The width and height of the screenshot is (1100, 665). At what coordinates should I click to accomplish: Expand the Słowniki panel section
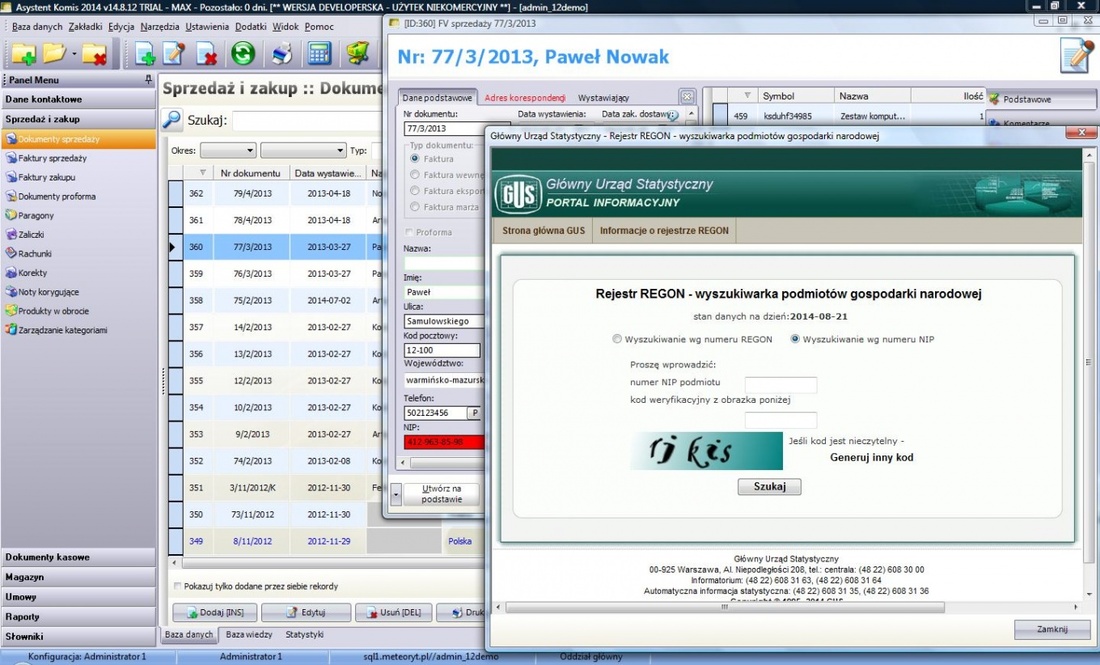coord(78,636)
